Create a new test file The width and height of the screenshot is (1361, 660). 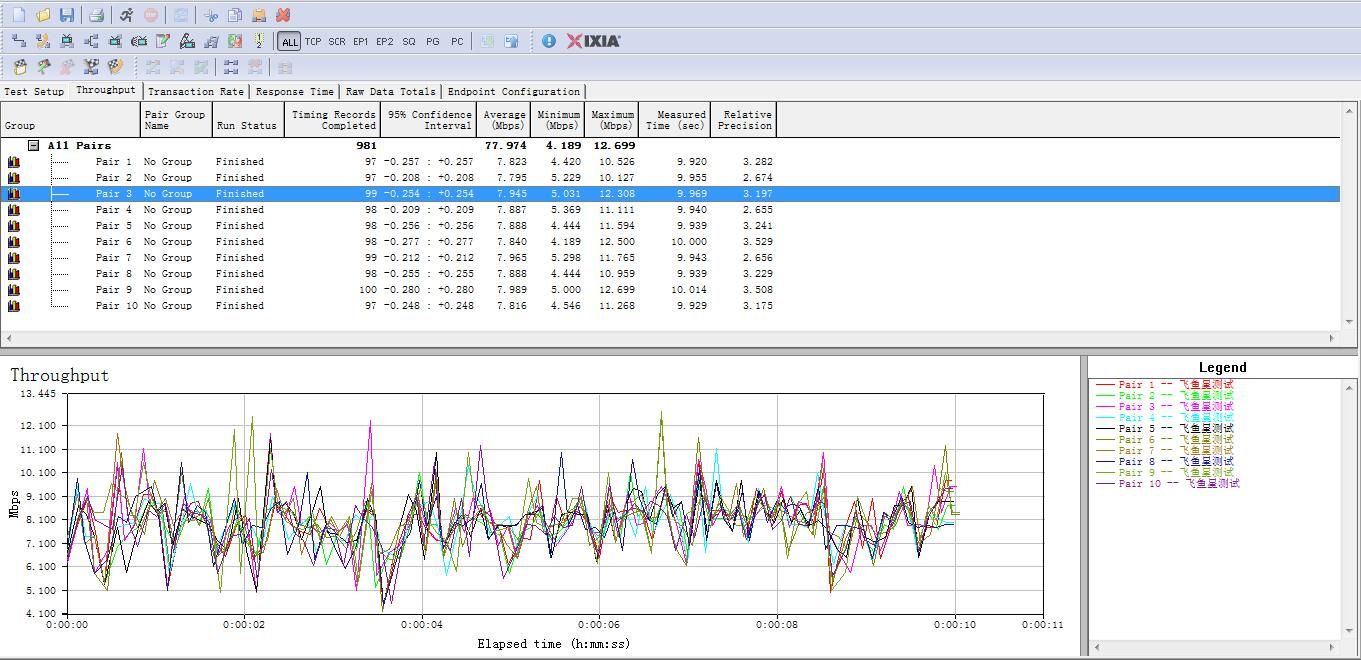(x=19, y=15)
